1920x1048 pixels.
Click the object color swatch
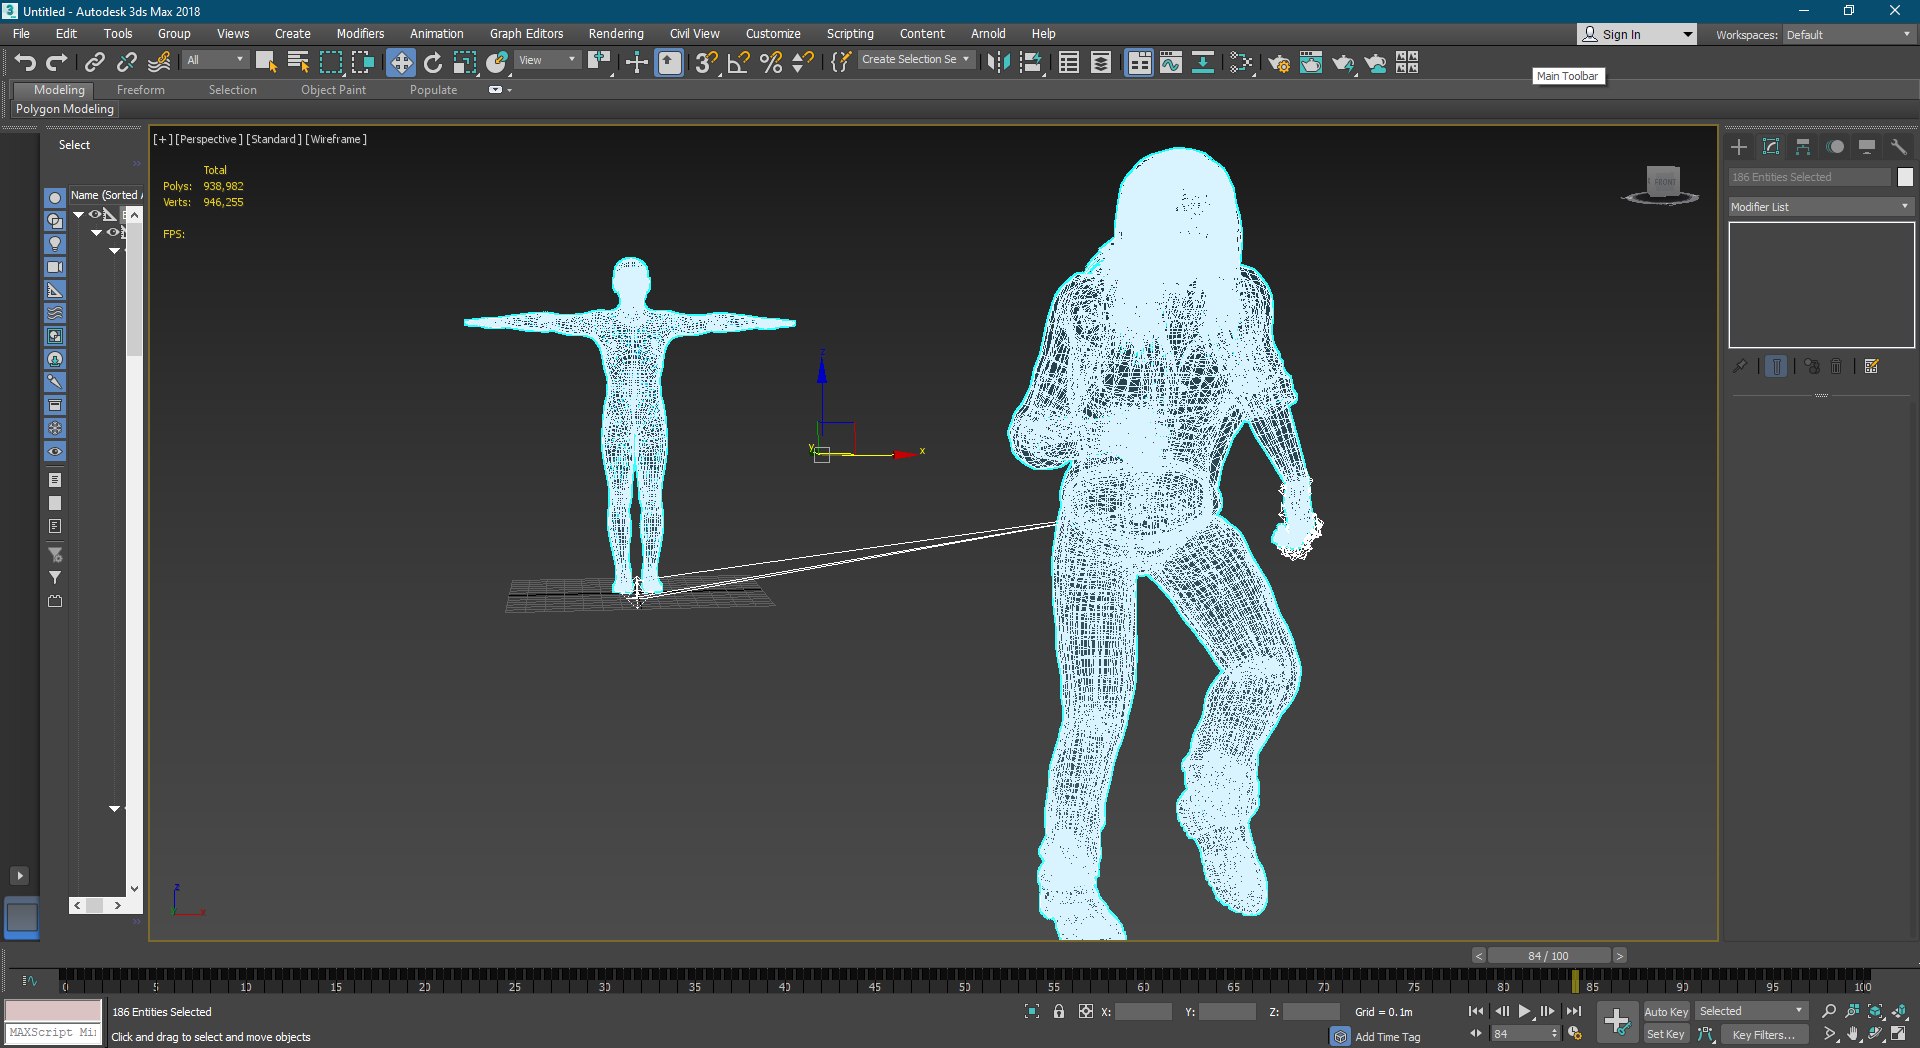pos(1905,177)
